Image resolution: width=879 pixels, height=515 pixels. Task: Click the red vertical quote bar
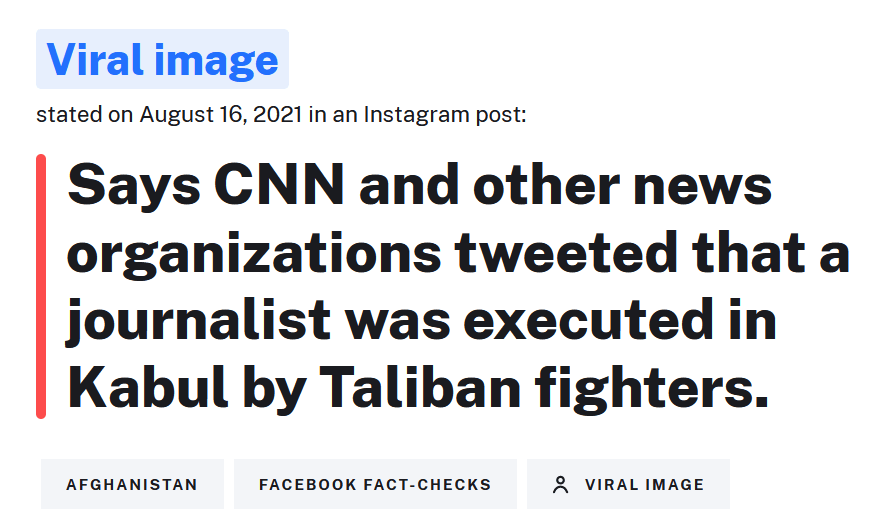tap(41, 286)
